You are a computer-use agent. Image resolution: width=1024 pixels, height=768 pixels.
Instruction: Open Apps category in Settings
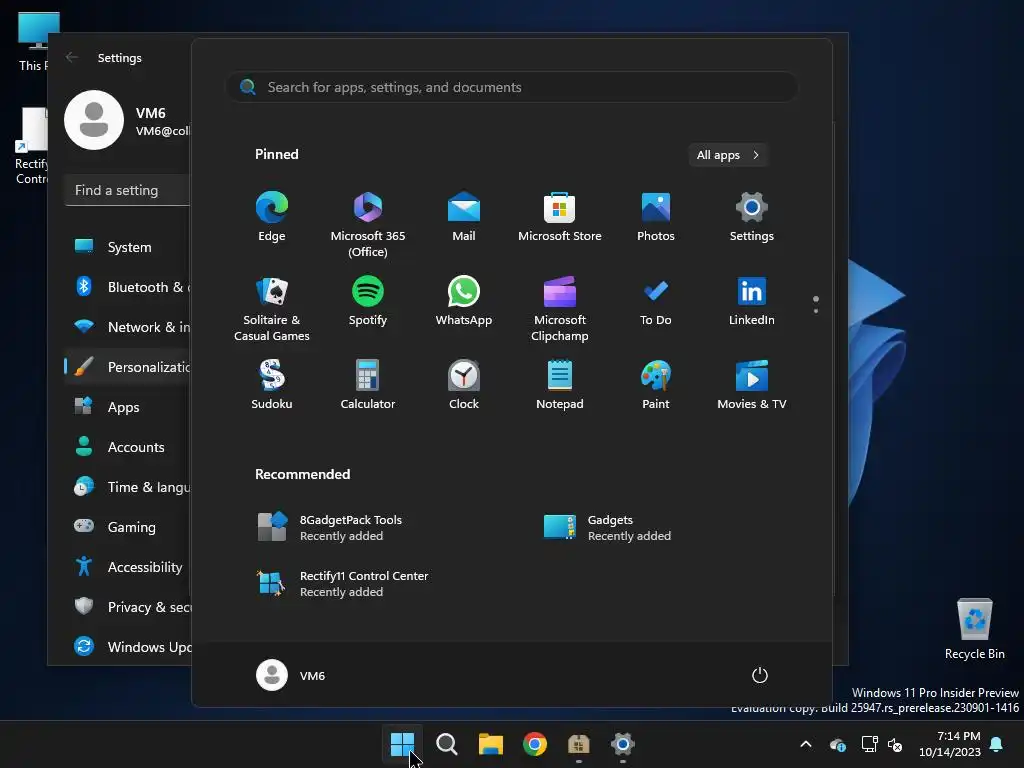[128, 407]
